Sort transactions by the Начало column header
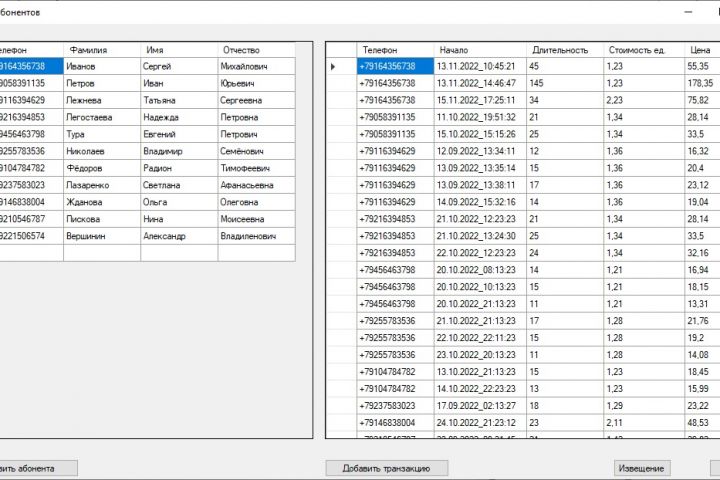Screen dimensions: 720x480 pos(480,50)
